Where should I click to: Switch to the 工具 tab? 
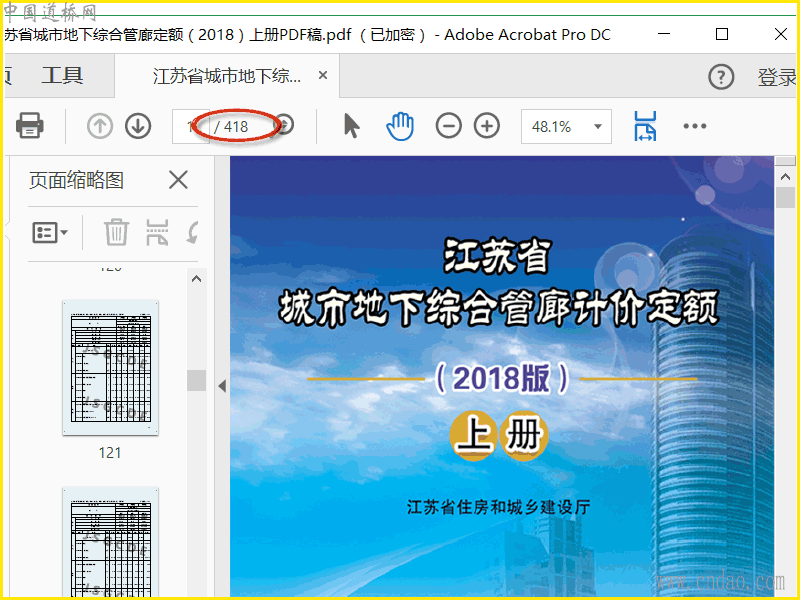click(x=62, y=76)
